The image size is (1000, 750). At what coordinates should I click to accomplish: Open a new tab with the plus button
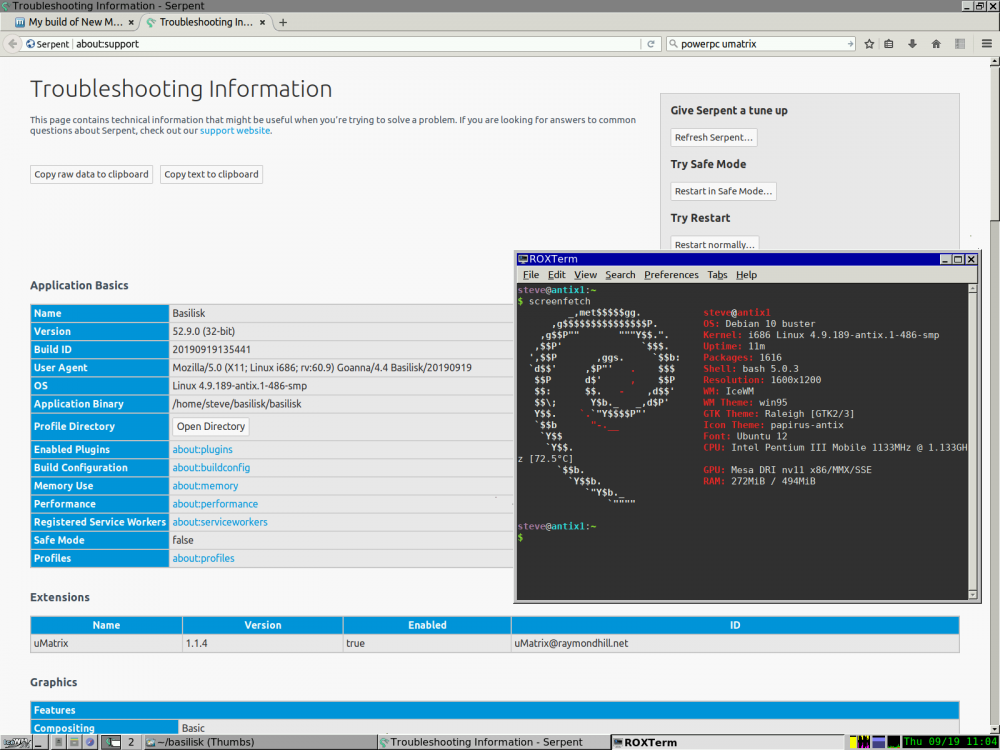[283, 22]
